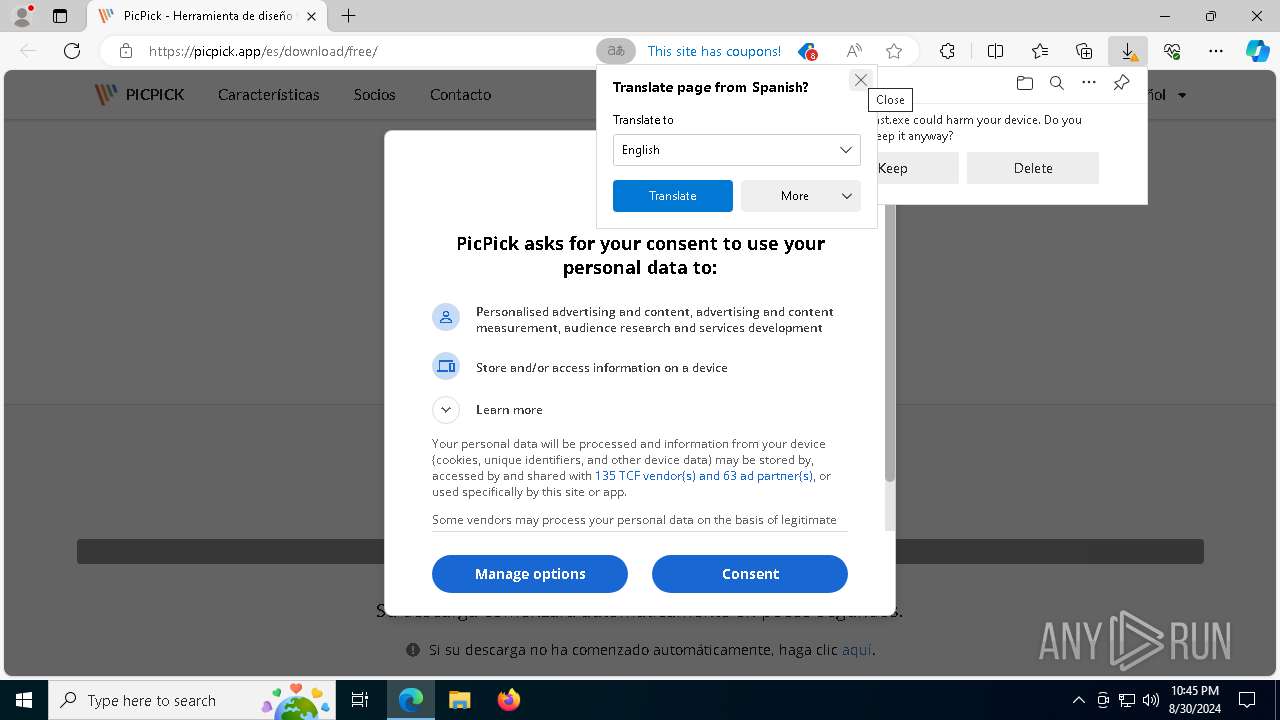Click the Consent button

(750, 574)
